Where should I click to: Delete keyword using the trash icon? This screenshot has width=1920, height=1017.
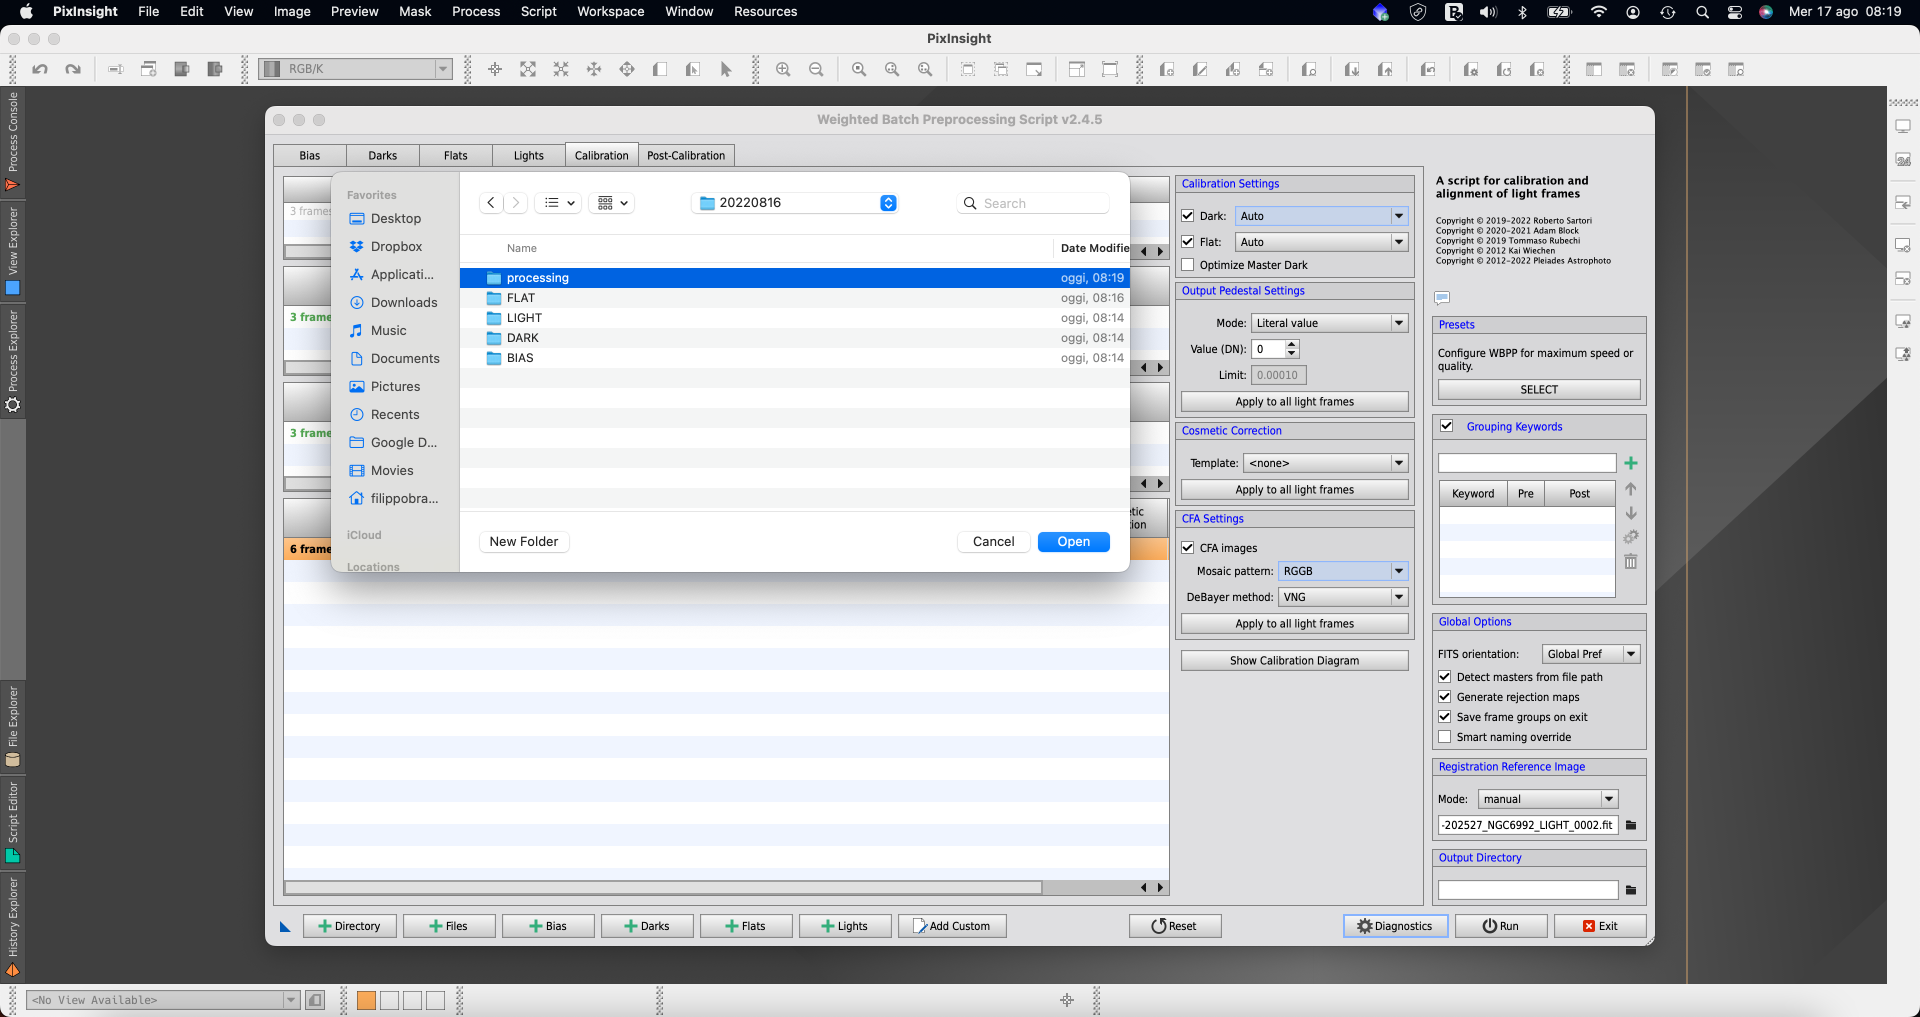[1631, 562]
